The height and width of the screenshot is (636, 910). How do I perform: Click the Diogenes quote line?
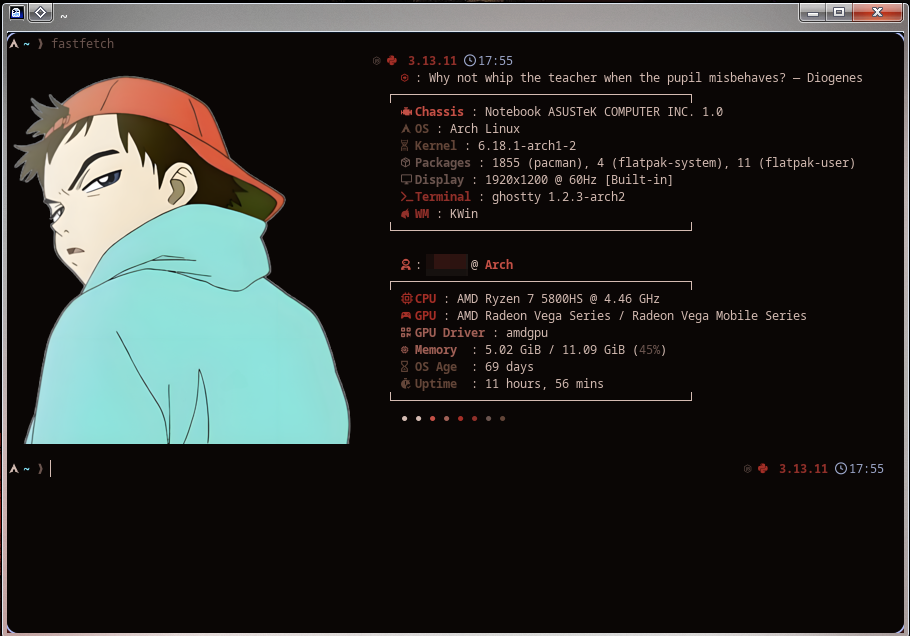point(645,78)
